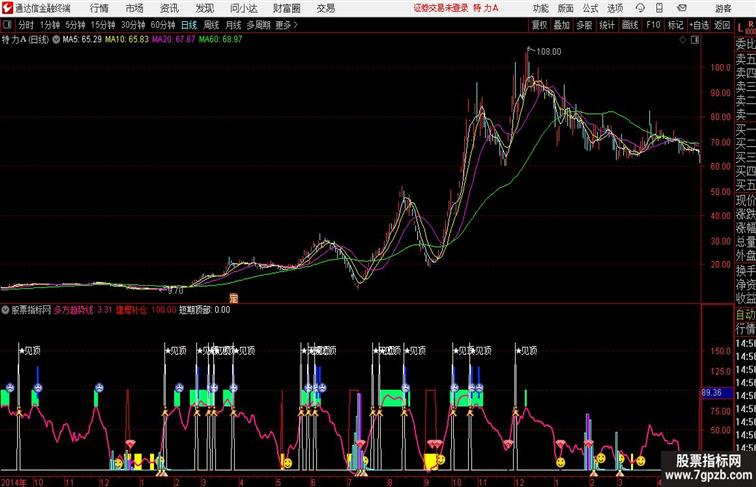Viewport: 756px width, 487px height.
Task: Open the customer service headset icon
Action: (640, 8)
